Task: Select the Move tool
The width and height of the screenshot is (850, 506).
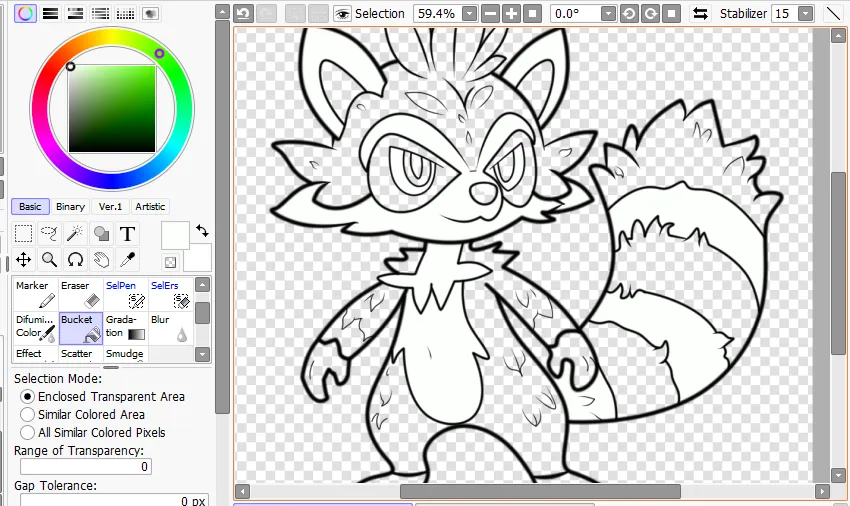Action: (x=23, y=260)
